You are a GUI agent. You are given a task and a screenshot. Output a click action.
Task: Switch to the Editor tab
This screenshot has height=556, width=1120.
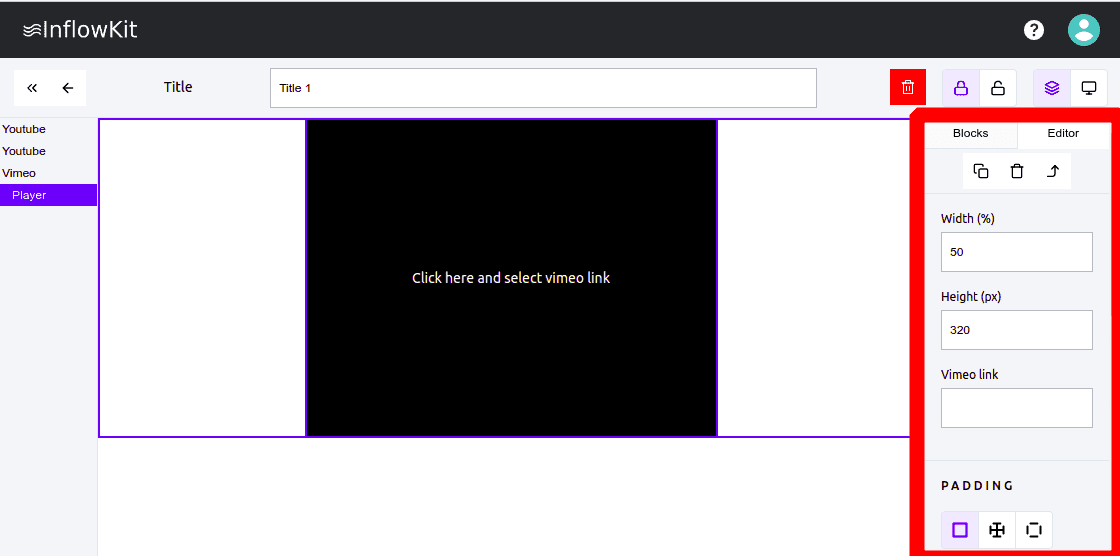point(1063,134)
